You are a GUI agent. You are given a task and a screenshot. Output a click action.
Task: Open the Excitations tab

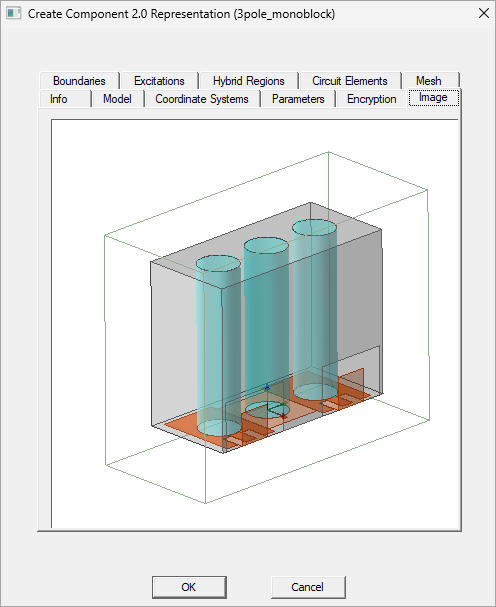(x=159, y=81)
